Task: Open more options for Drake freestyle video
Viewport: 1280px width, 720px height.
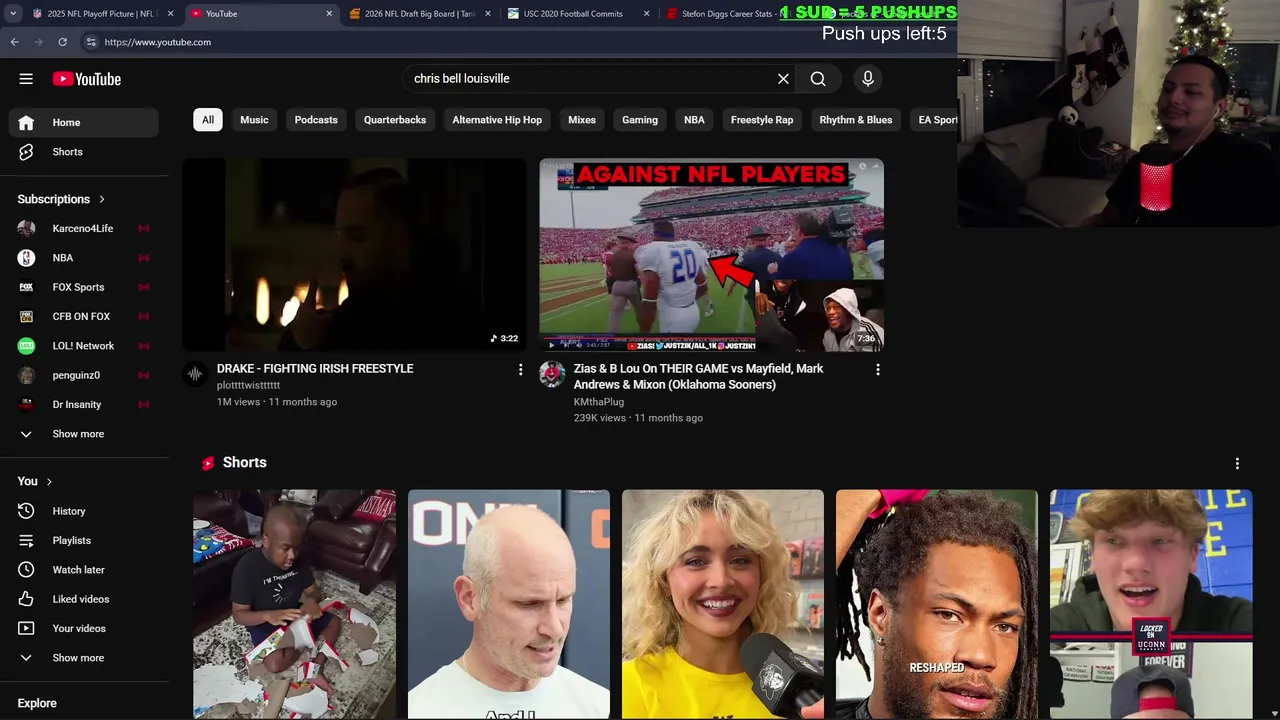Action: [520, 370]
